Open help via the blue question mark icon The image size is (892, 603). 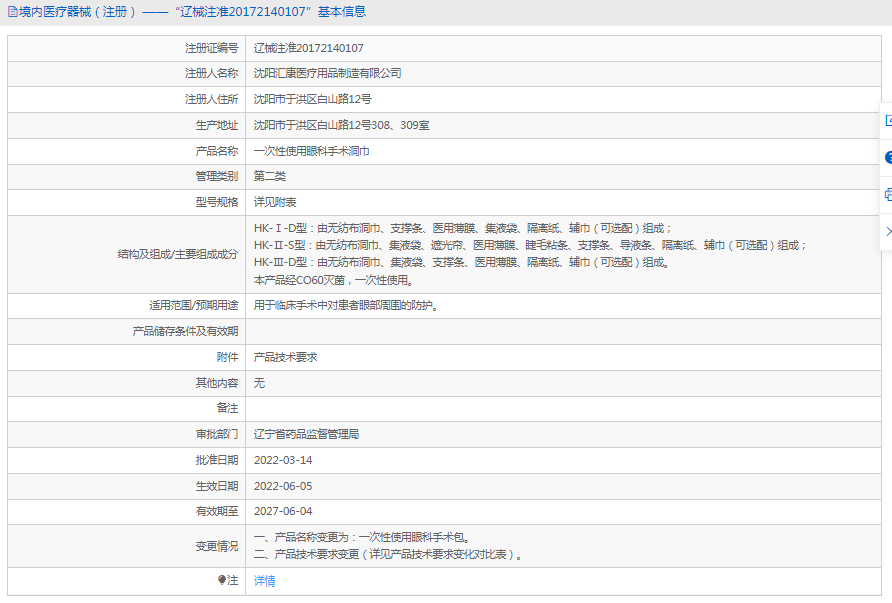tap(887, 157)
